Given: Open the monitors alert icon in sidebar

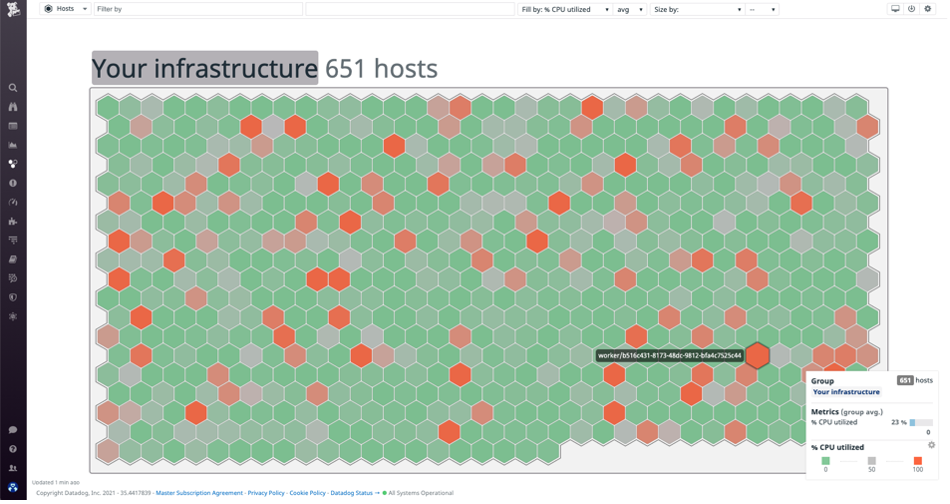Looking at the screenshot, I should click(x=13, y=183).
